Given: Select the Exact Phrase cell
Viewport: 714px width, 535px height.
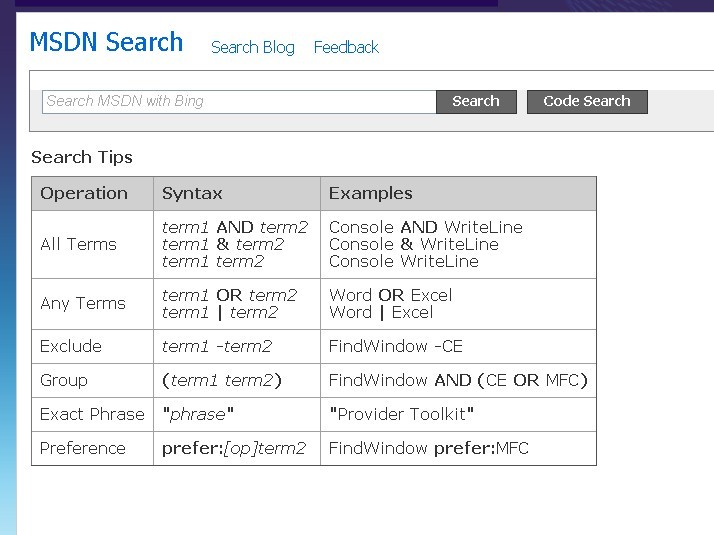Looking at the screenshot, I should click(x=92, y=414).
